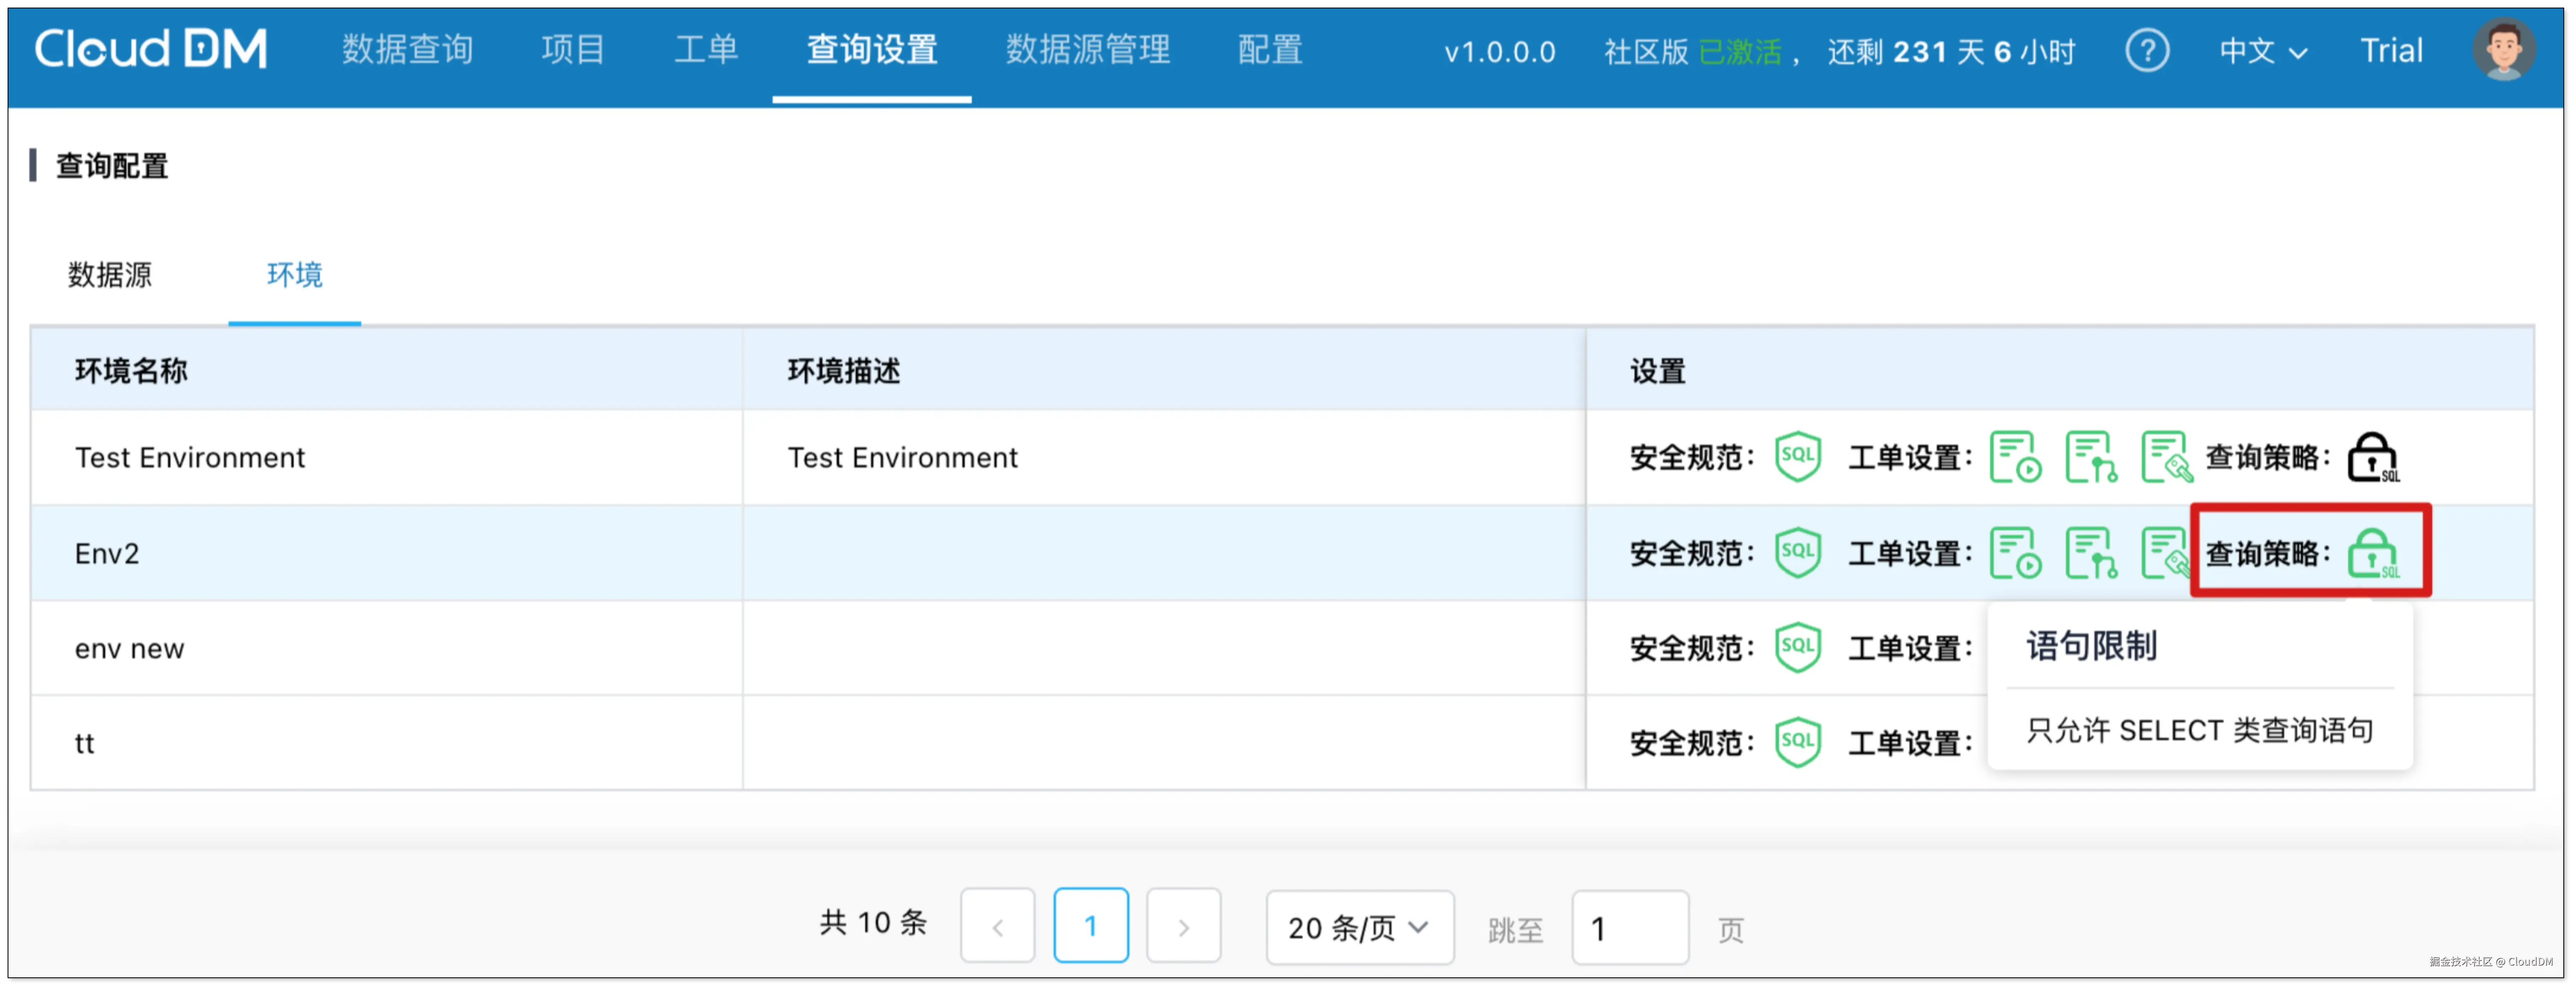Screen dimensions: 2576x990
Task: Click Test Environment SQL security shield icon
Action: [1797, 457]
